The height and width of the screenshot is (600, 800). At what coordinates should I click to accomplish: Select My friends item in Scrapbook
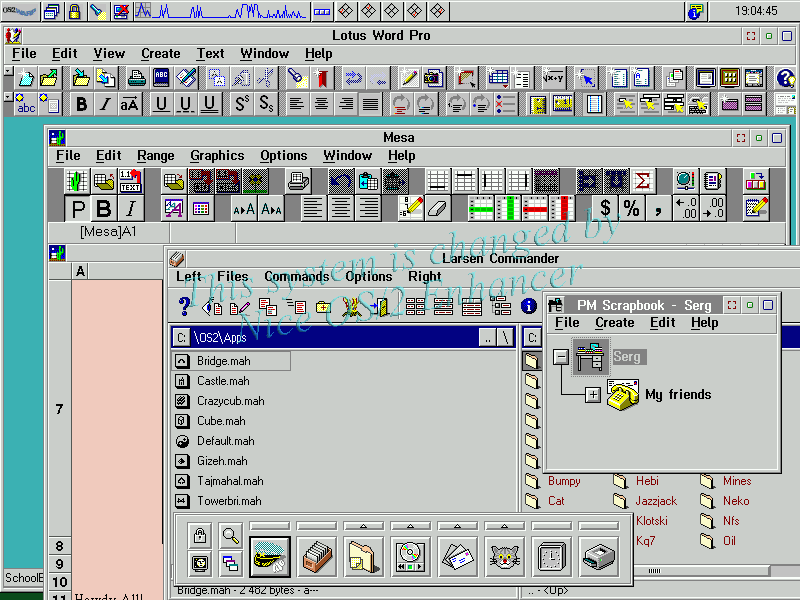[x=678, y=394]
